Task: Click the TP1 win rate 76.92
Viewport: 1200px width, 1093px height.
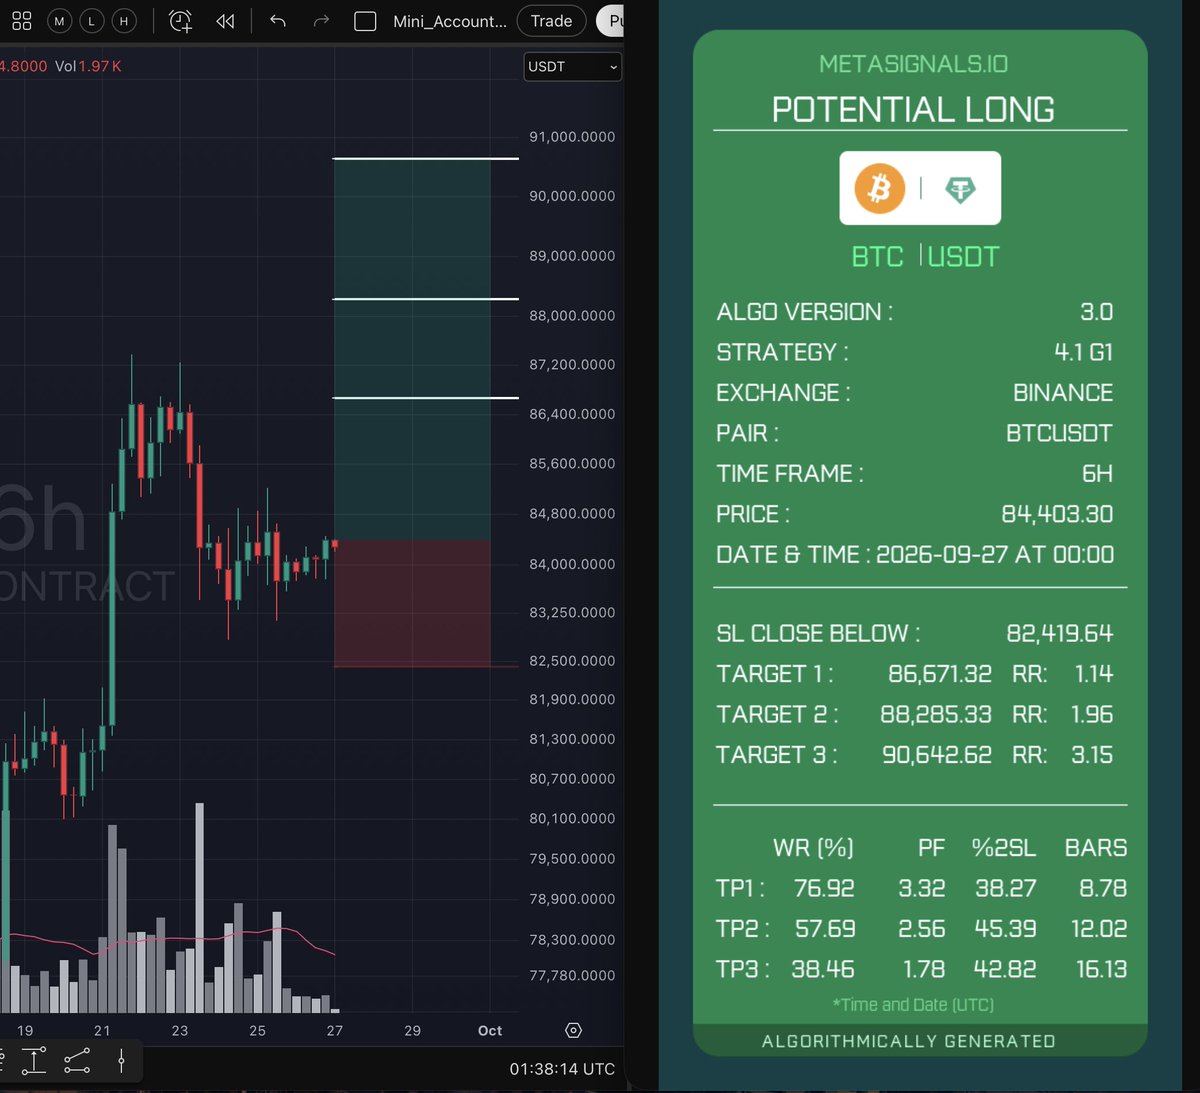Action: point(824,888)
